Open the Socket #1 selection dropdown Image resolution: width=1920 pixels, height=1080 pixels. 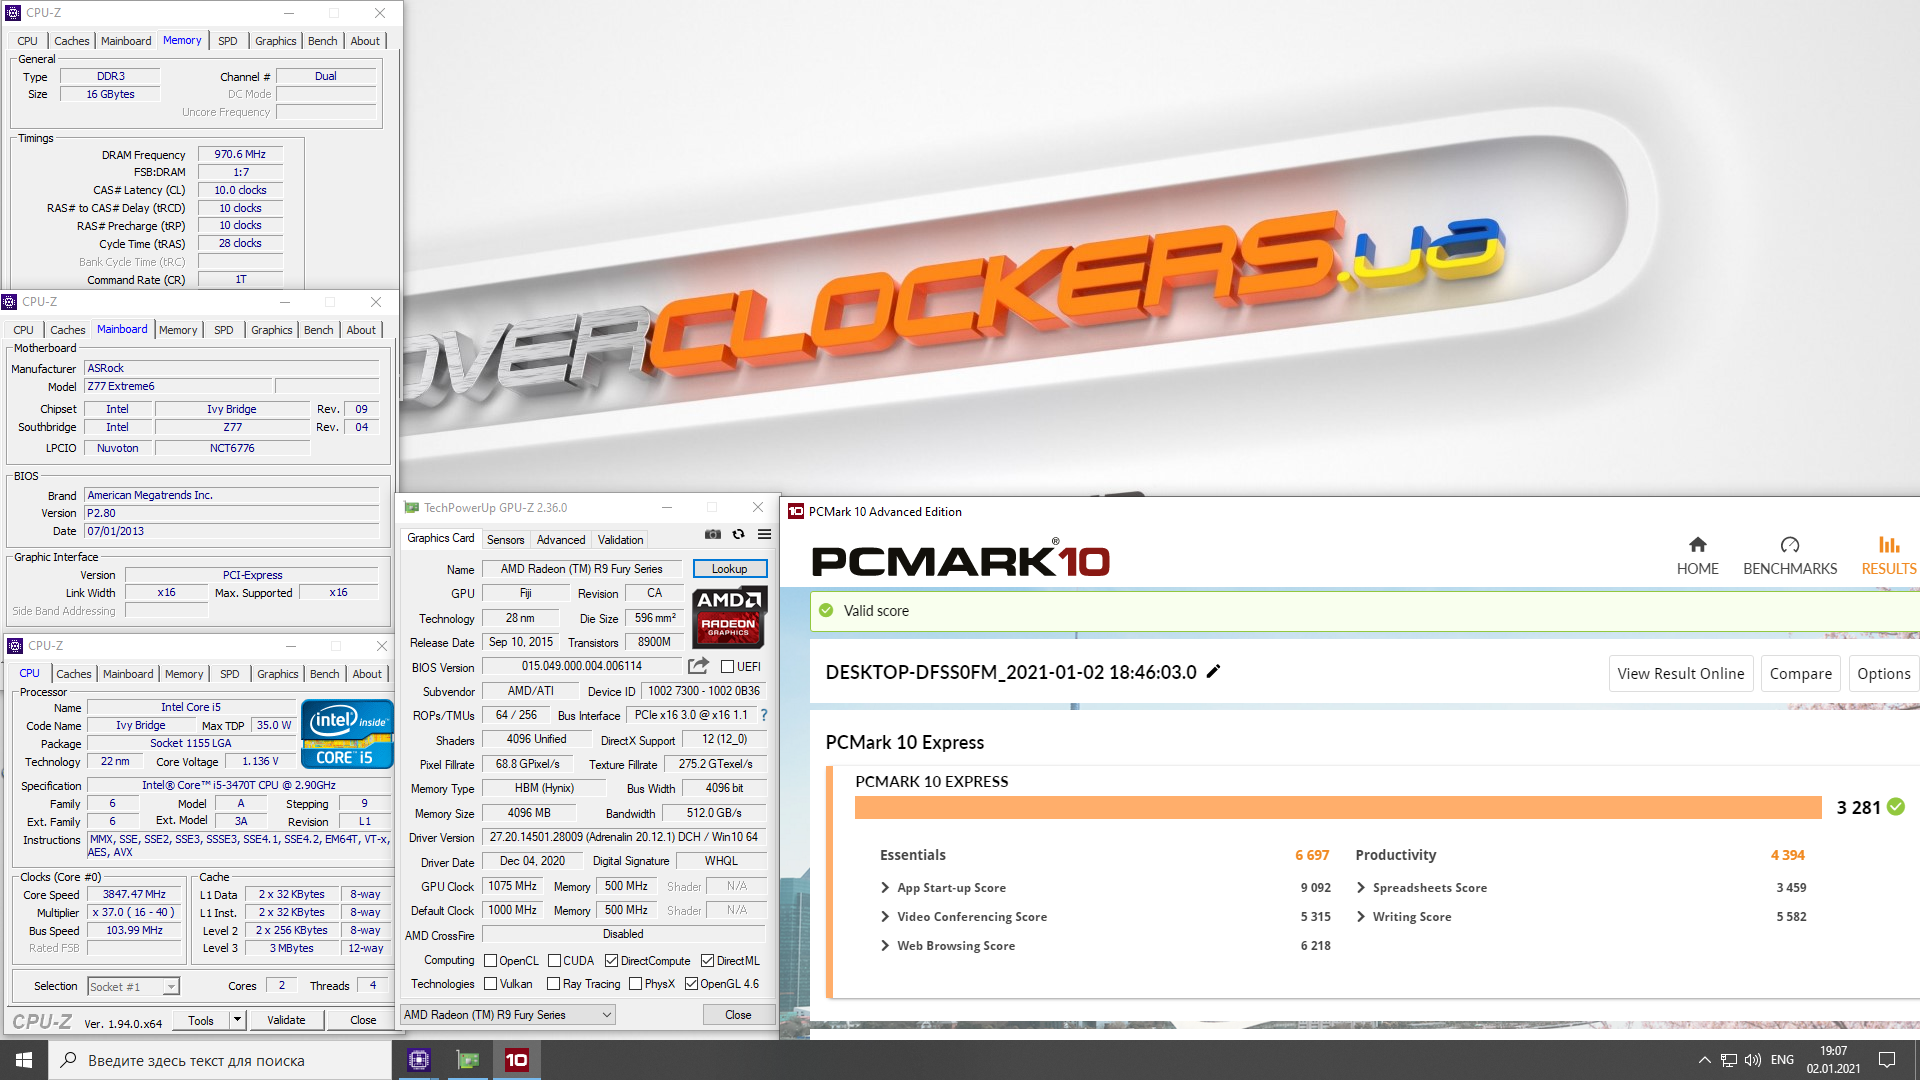coord(133,987)
